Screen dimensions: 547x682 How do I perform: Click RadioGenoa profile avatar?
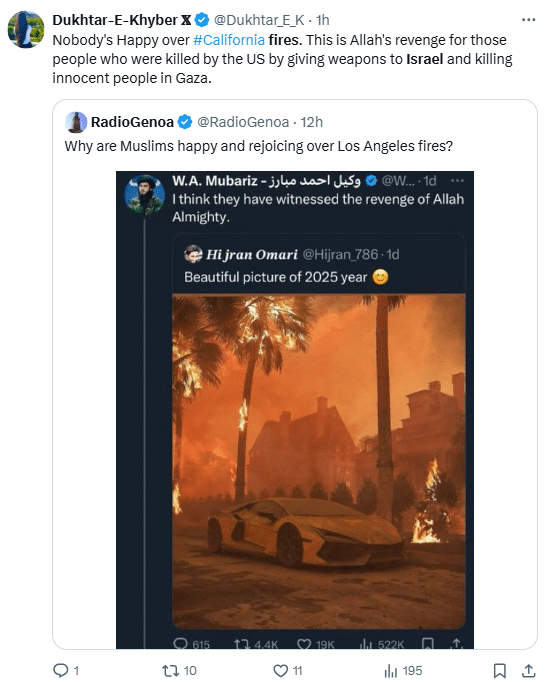click(76, 122)
